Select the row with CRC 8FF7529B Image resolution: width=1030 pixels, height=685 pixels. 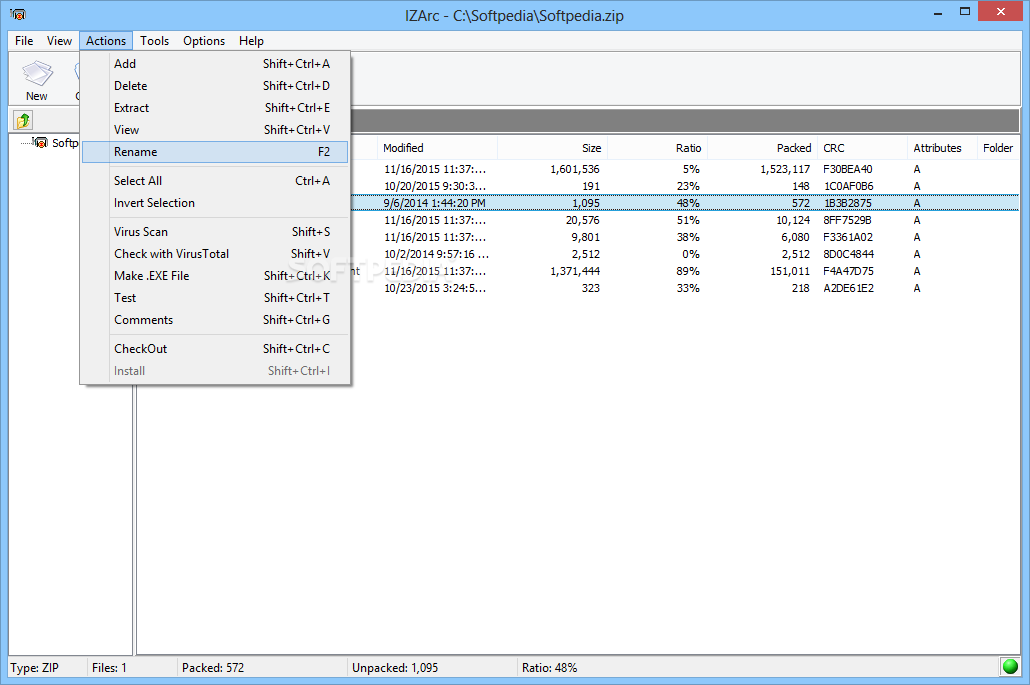(x=685, y=221)
